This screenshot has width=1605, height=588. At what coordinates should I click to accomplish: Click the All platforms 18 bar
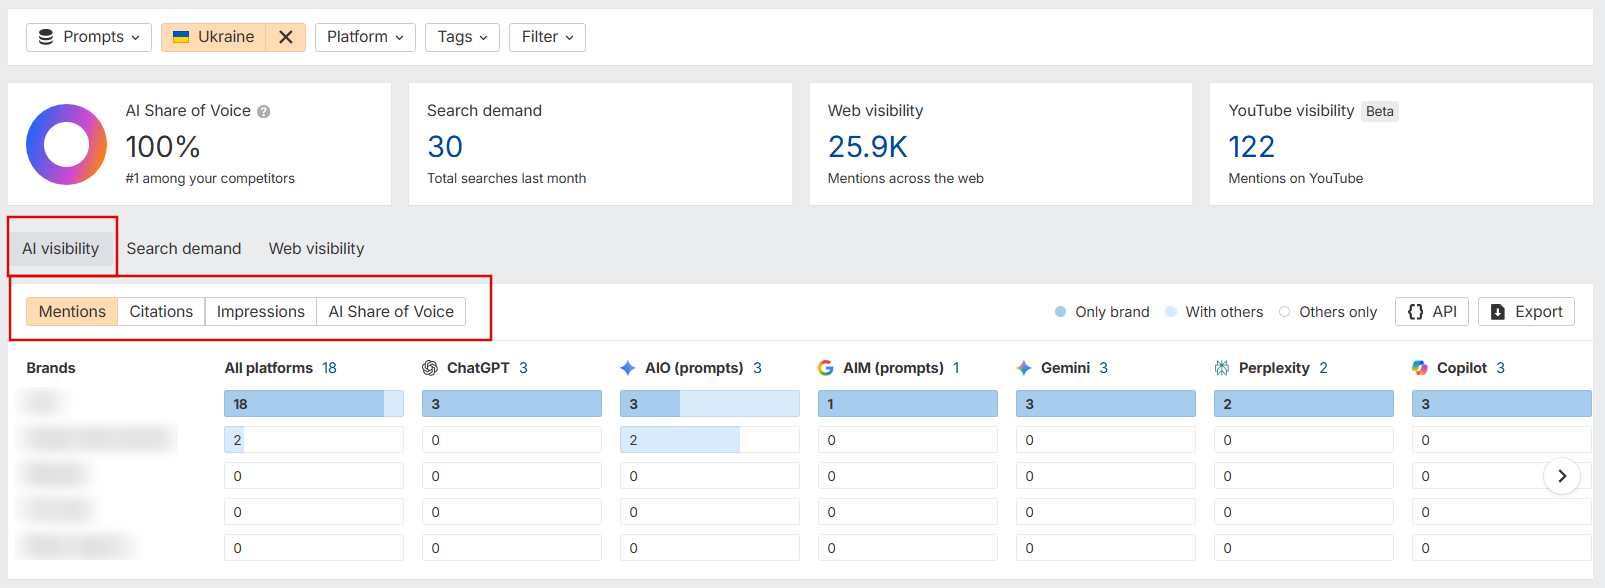pos(314,404)
